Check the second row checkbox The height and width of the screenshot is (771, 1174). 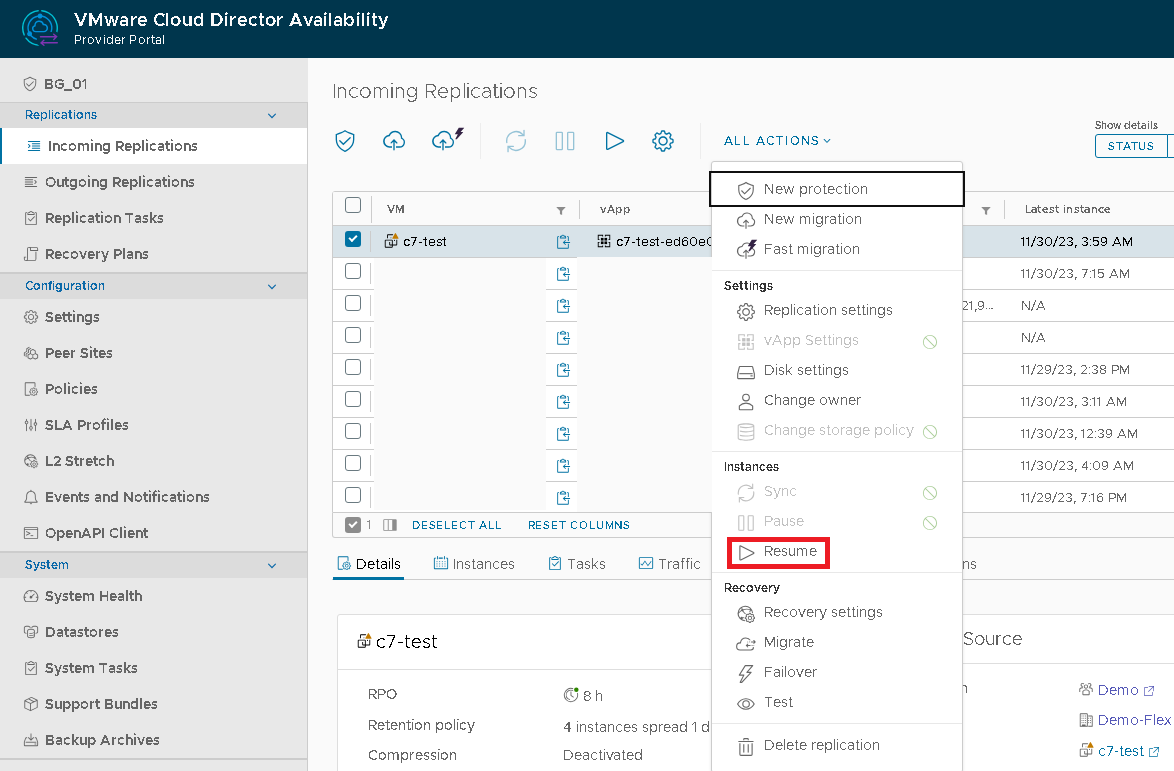(353, 271)
